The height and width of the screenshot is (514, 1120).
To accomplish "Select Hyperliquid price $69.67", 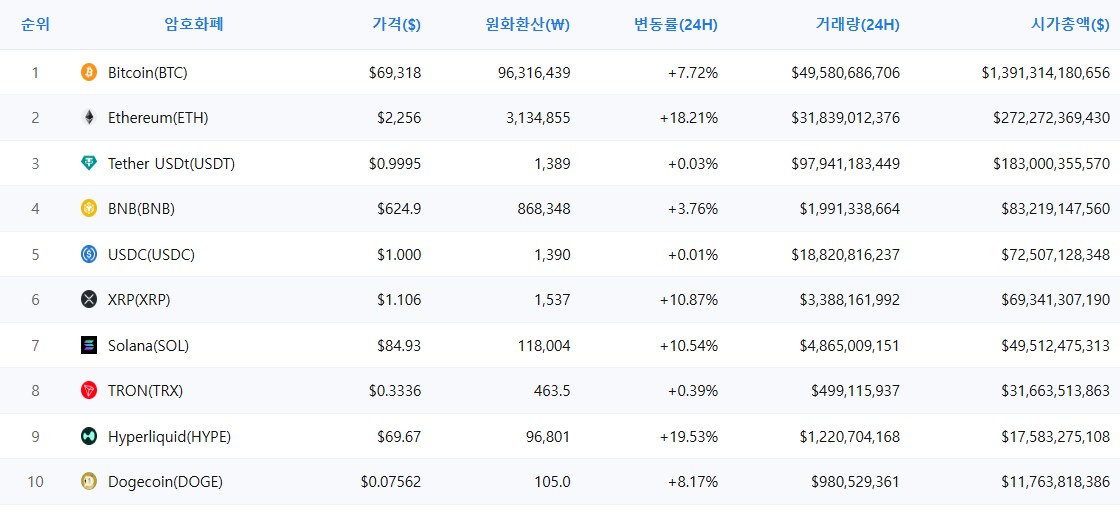I will pyautogui.click(x=399, y=437).
